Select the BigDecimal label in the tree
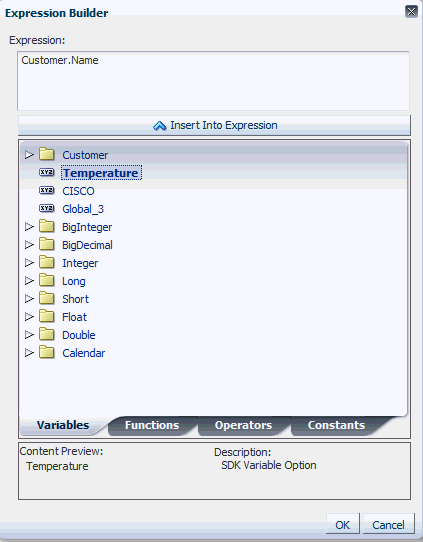 [87, 245]
